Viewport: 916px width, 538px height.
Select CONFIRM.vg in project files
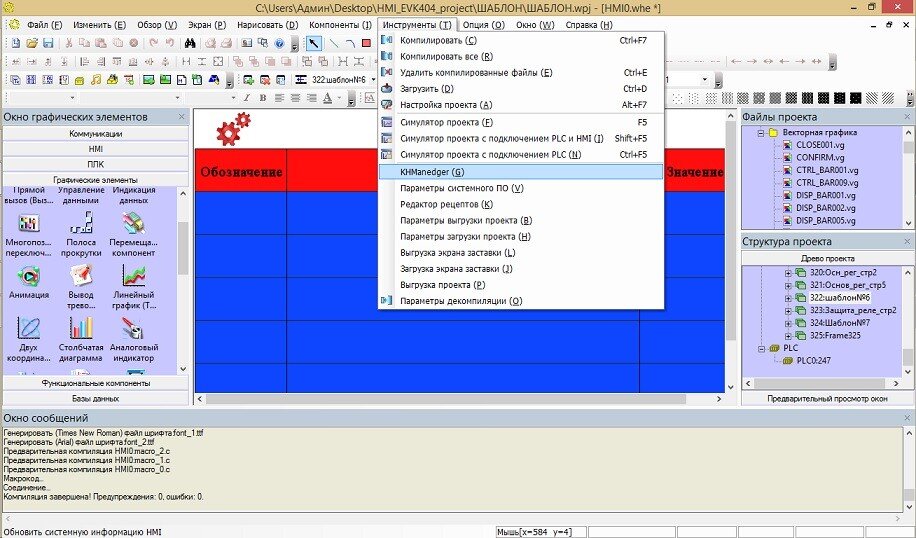(x=820, y=158)
